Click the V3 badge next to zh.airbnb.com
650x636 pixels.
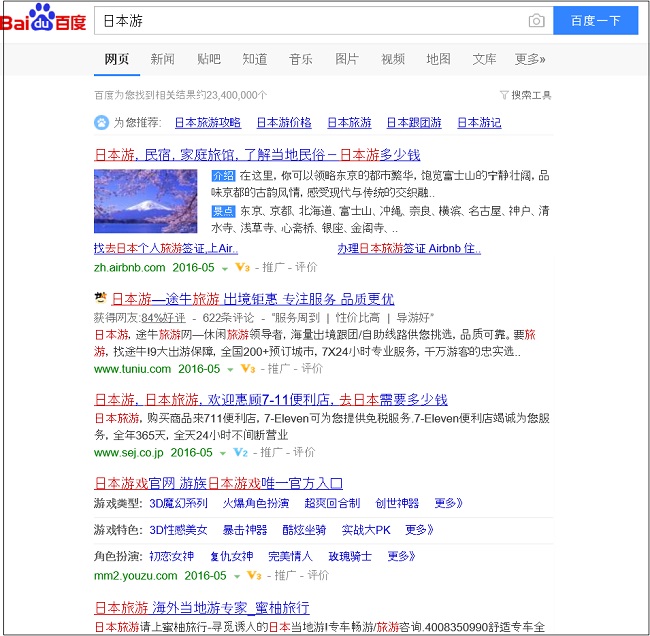click(242, 268)
